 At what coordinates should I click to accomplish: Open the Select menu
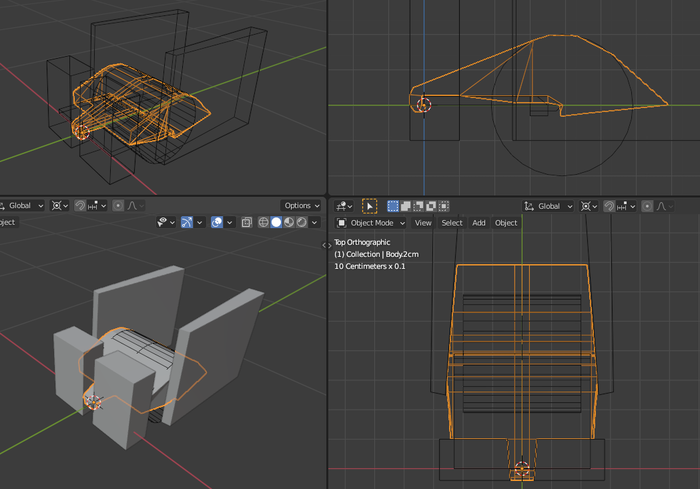[452, 223]
